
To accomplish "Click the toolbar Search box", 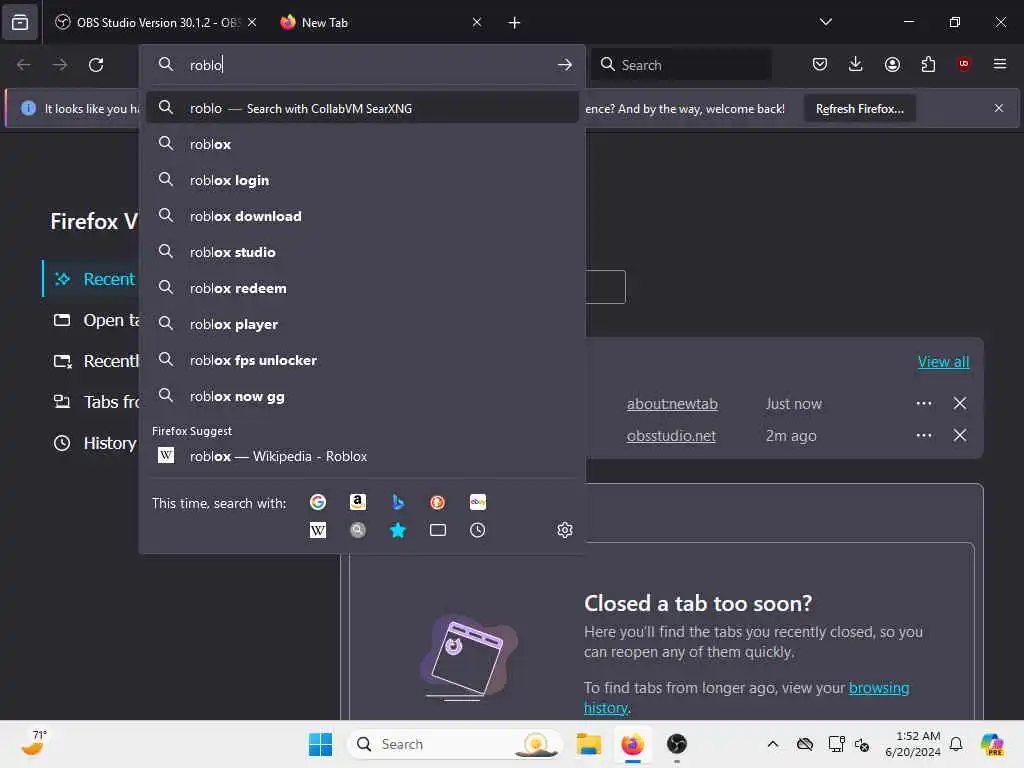I will pos(681,65).
